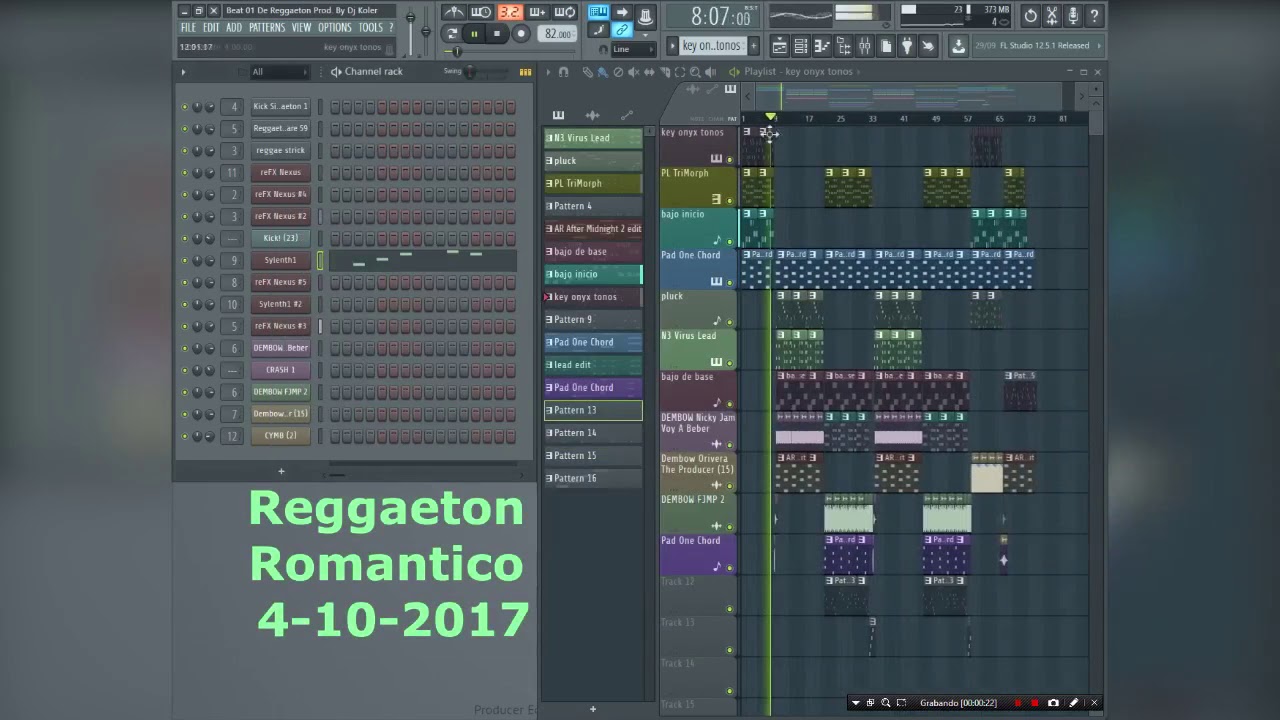Toggle loop recording icon
This screenshot has height=720, width=1280.
click(x=565, y=12)
